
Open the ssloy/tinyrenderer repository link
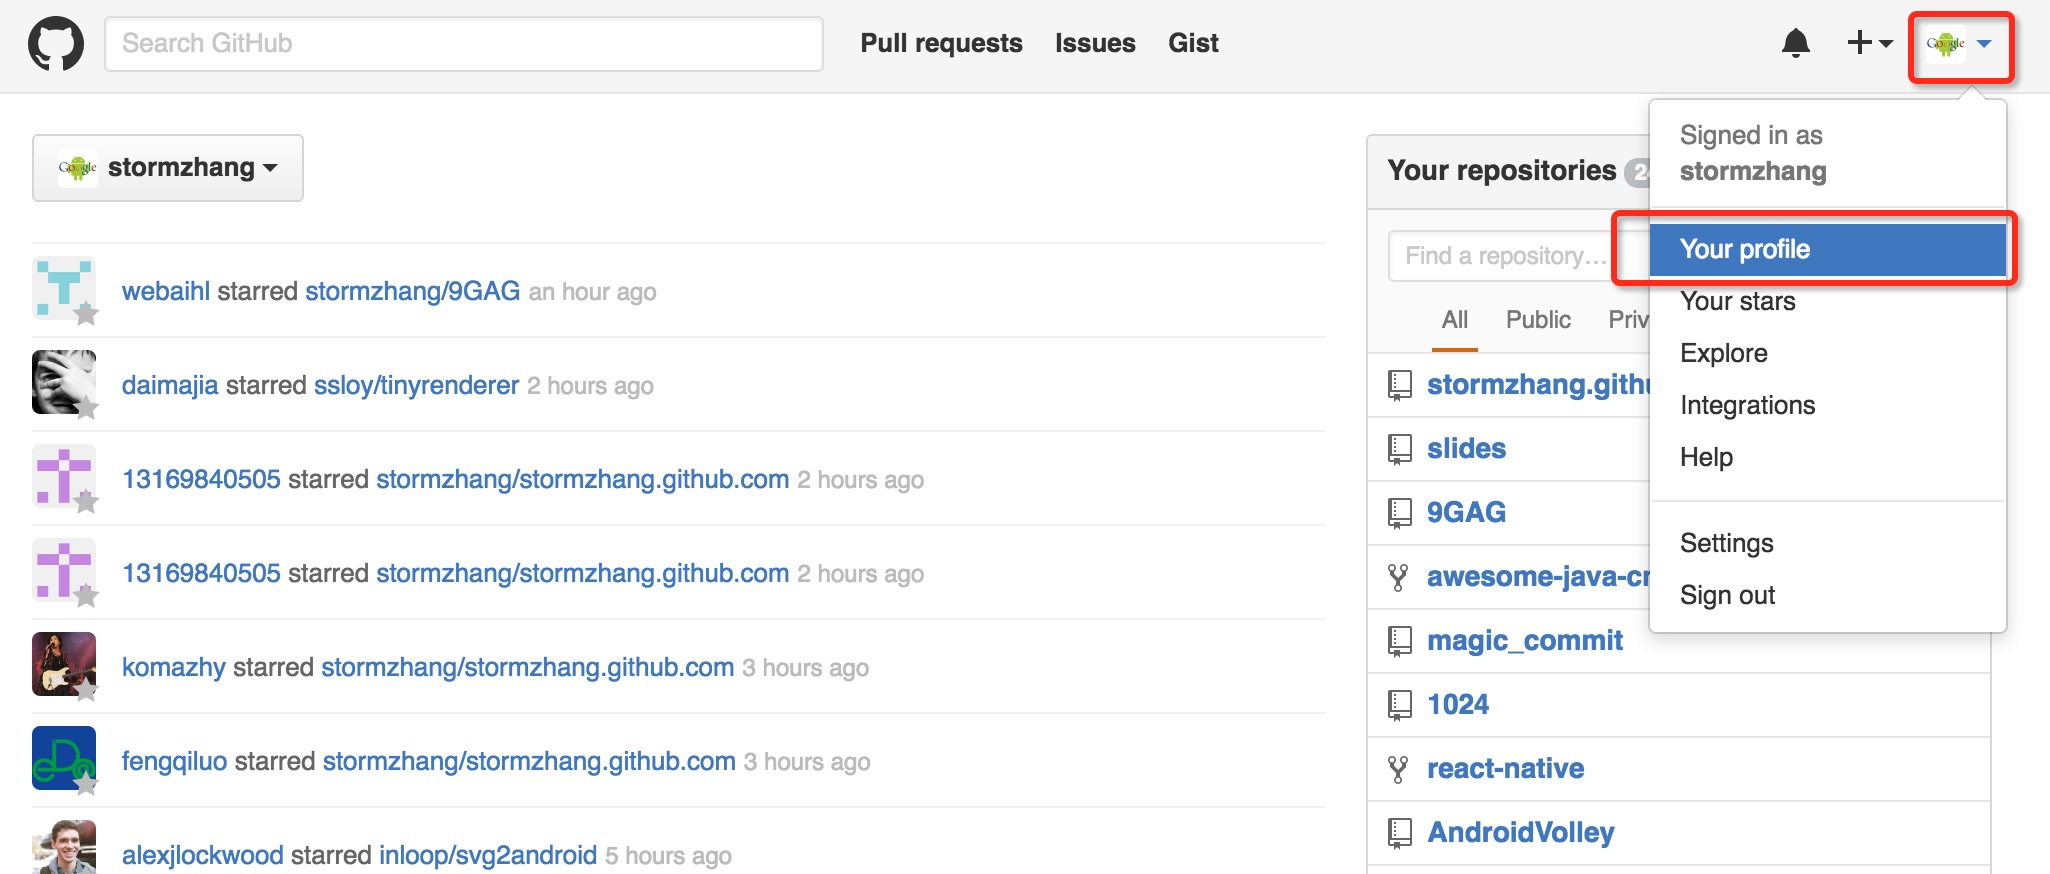(x=416, y=385)
